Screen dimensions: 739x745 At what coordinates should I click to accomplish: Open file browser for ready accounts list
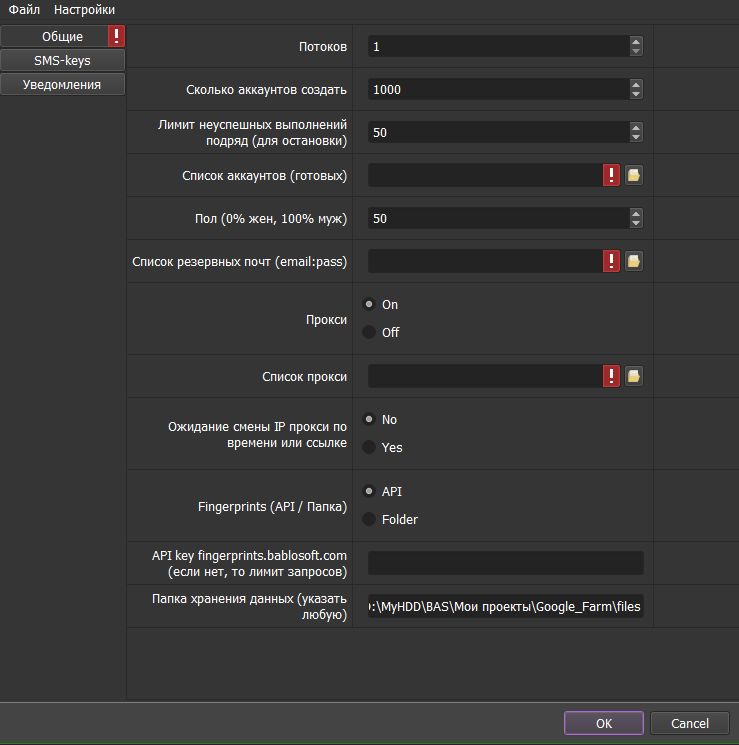tap(633, 175)
